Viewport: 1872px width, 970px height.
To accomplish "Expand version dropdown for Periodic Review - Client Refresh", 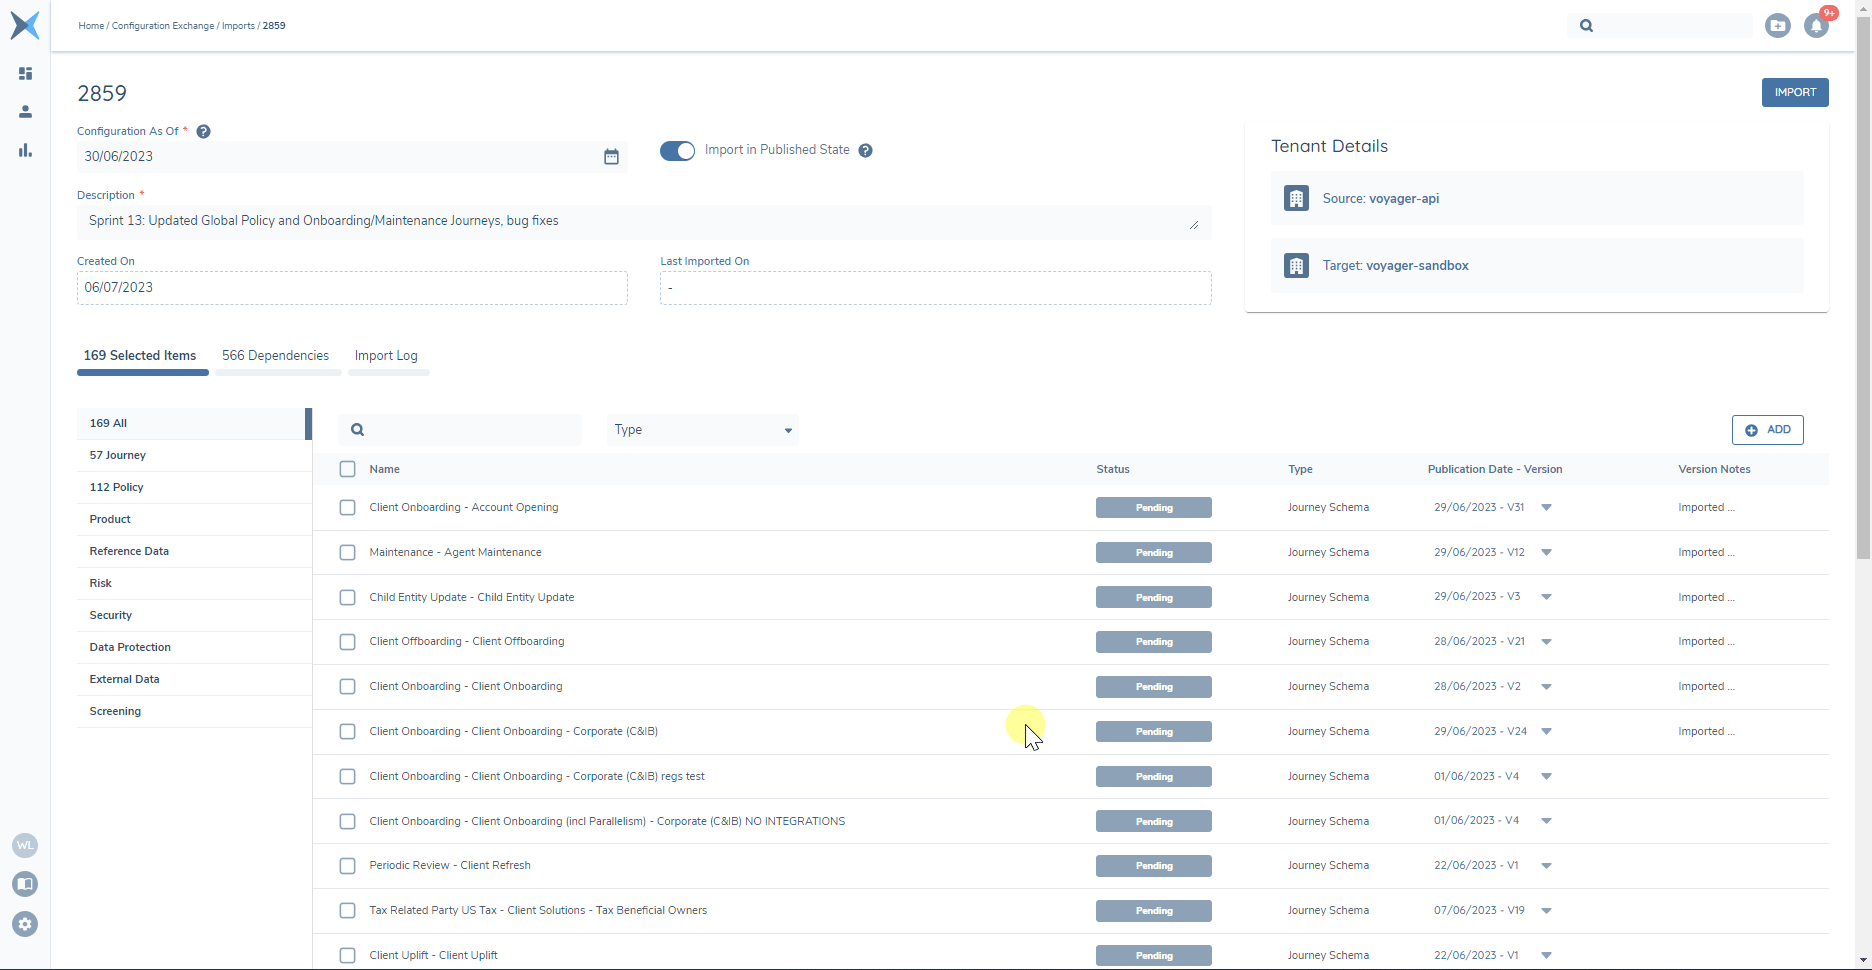I will (x=1546, y=866).
